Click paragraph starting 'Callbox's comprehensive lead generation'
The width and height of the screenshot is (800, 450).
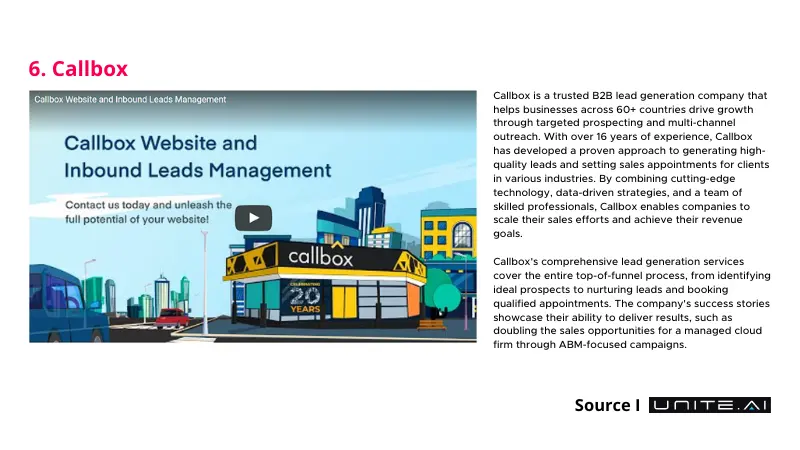pos(632,303)
